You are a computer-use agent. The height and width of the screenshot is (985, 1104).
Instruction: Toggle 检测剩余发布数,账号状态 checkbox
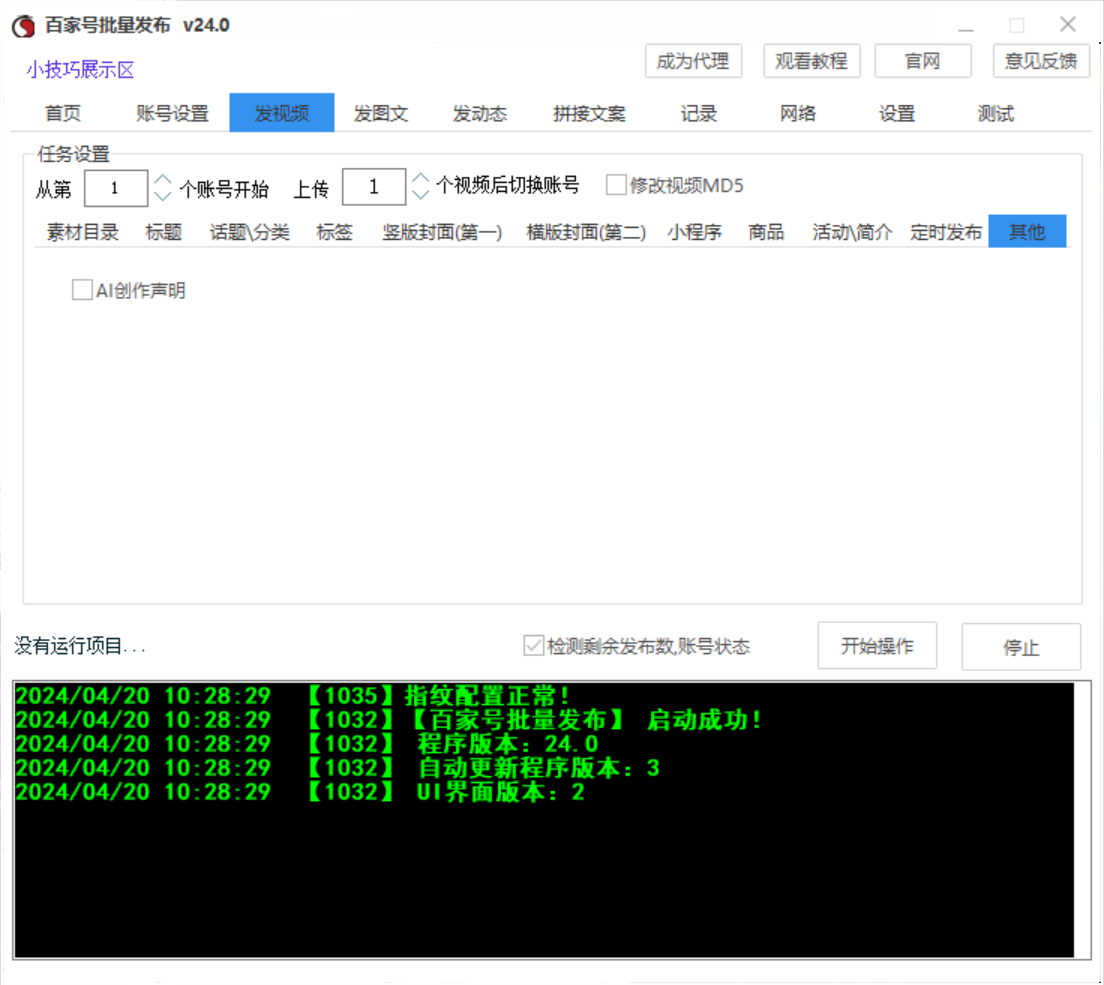click(x=533, y=646)
